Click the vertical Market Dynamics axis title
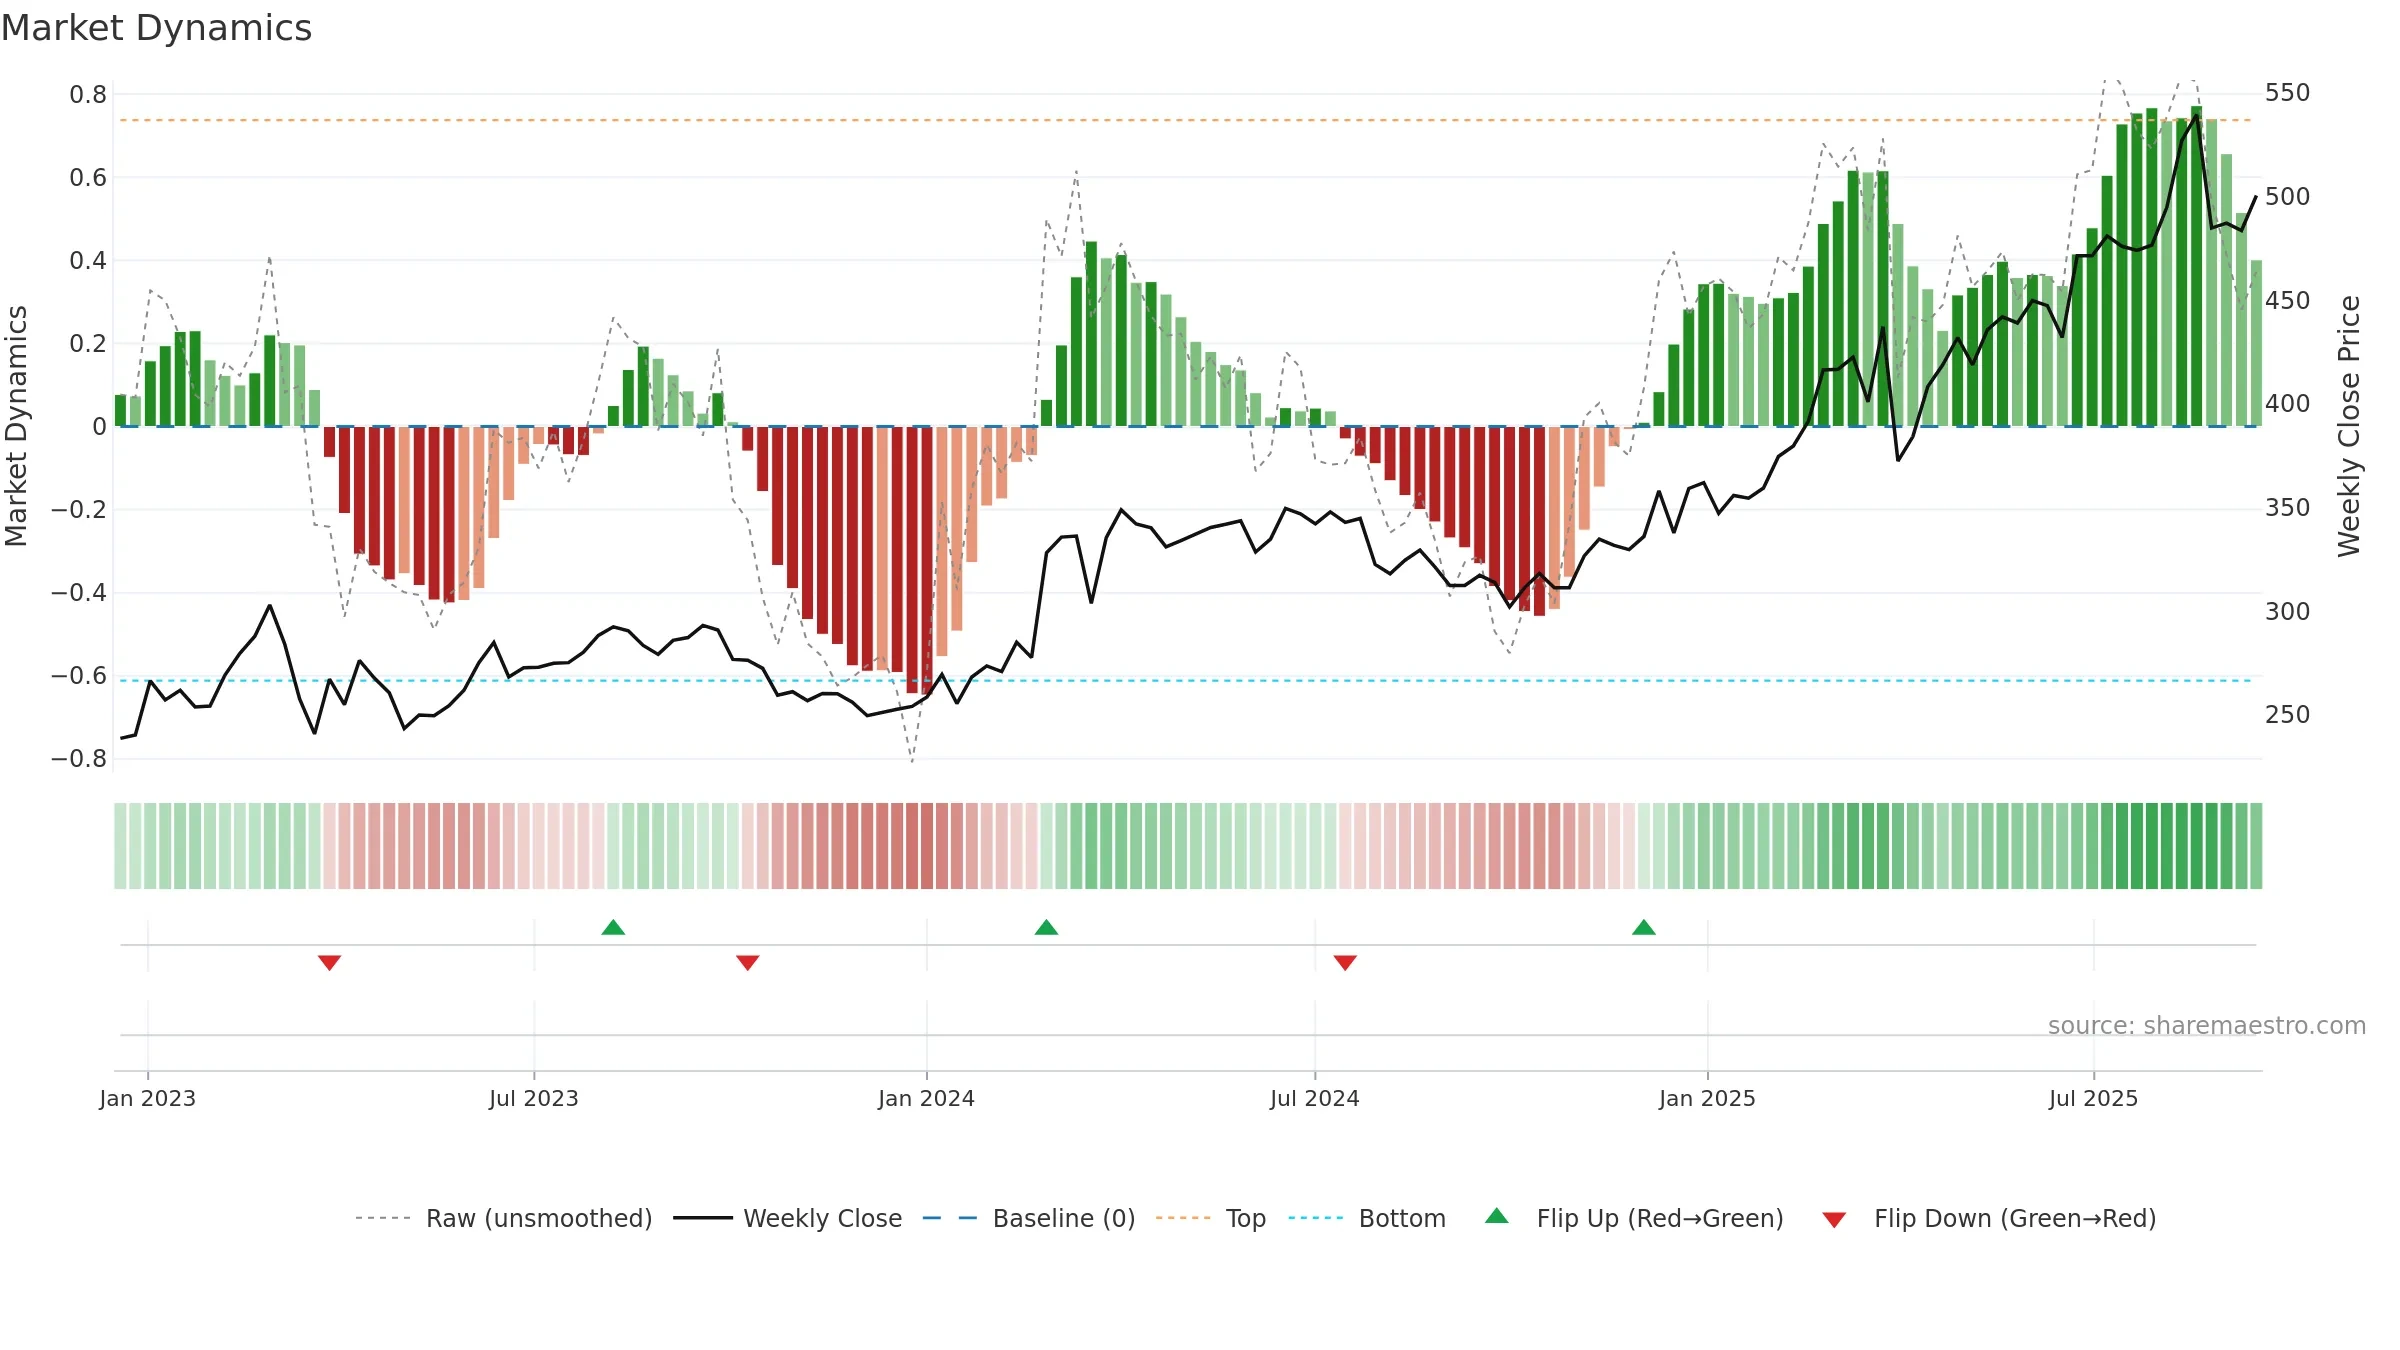Image resolution: width=2400 pixels, height=1350 pixels. point(16,426)
